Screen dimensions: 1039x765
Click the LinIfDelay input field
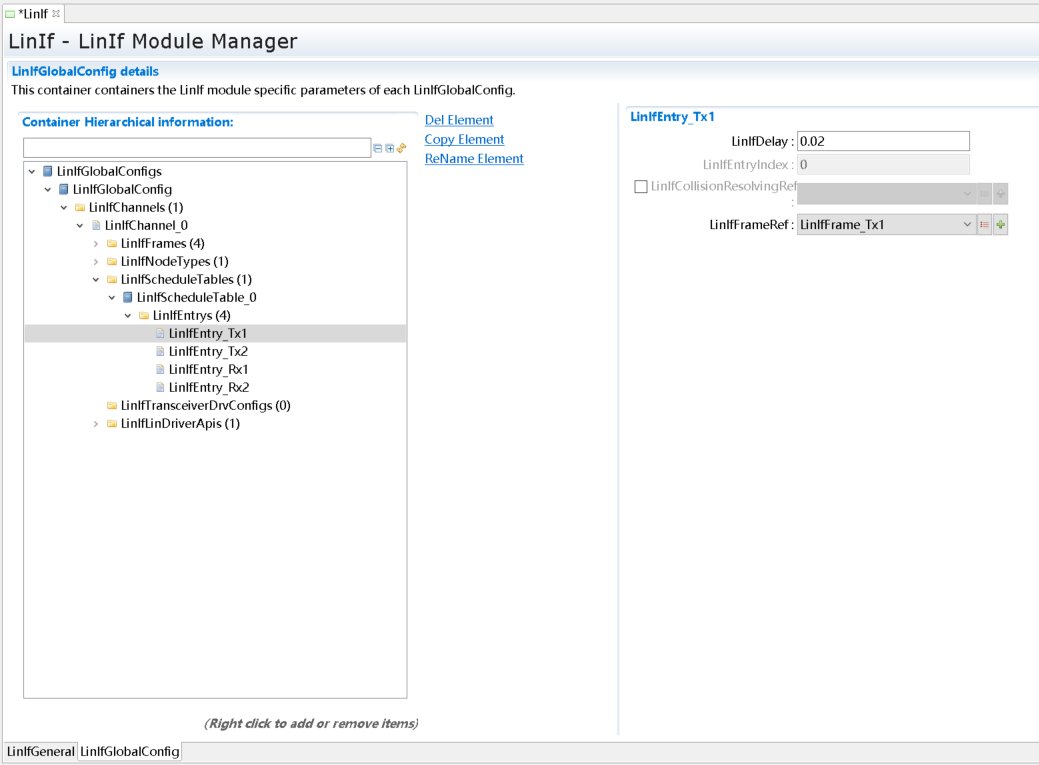pos(883,142)
